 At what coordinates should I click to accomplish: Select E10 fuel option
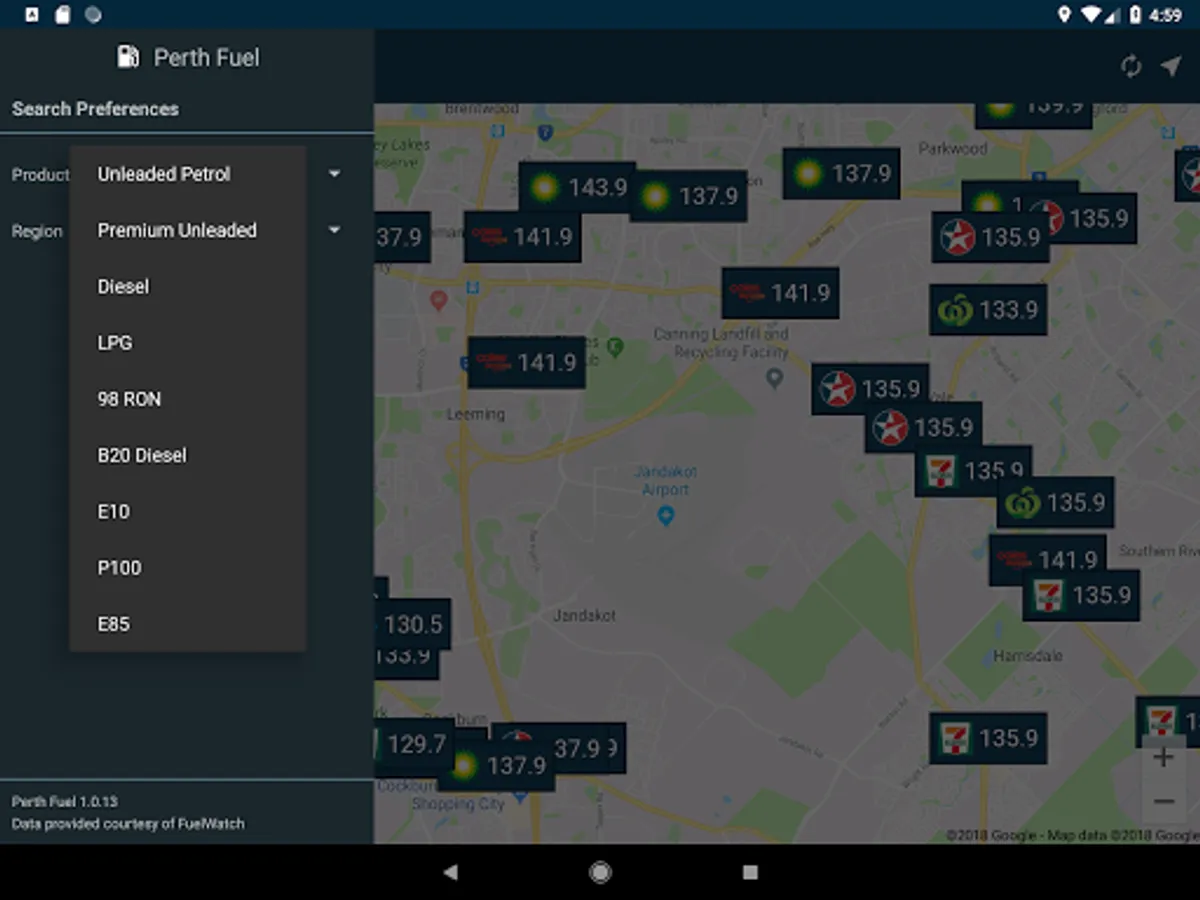[188, 511]
